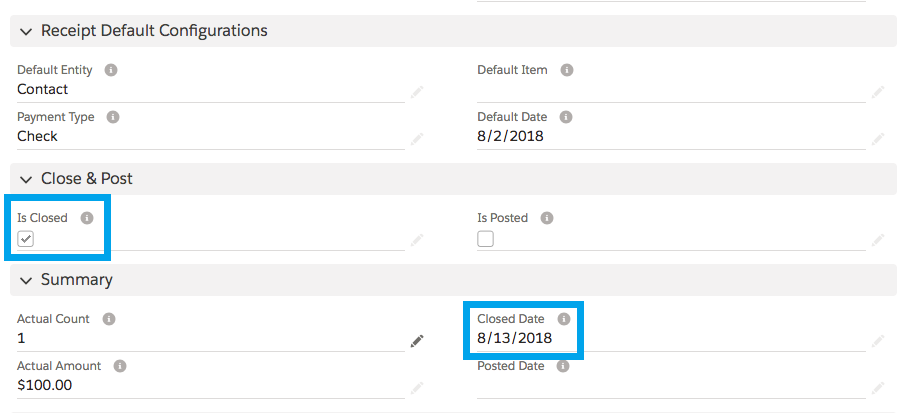Click the Closed Date value 8/13/2018

[x=514, y=338]
